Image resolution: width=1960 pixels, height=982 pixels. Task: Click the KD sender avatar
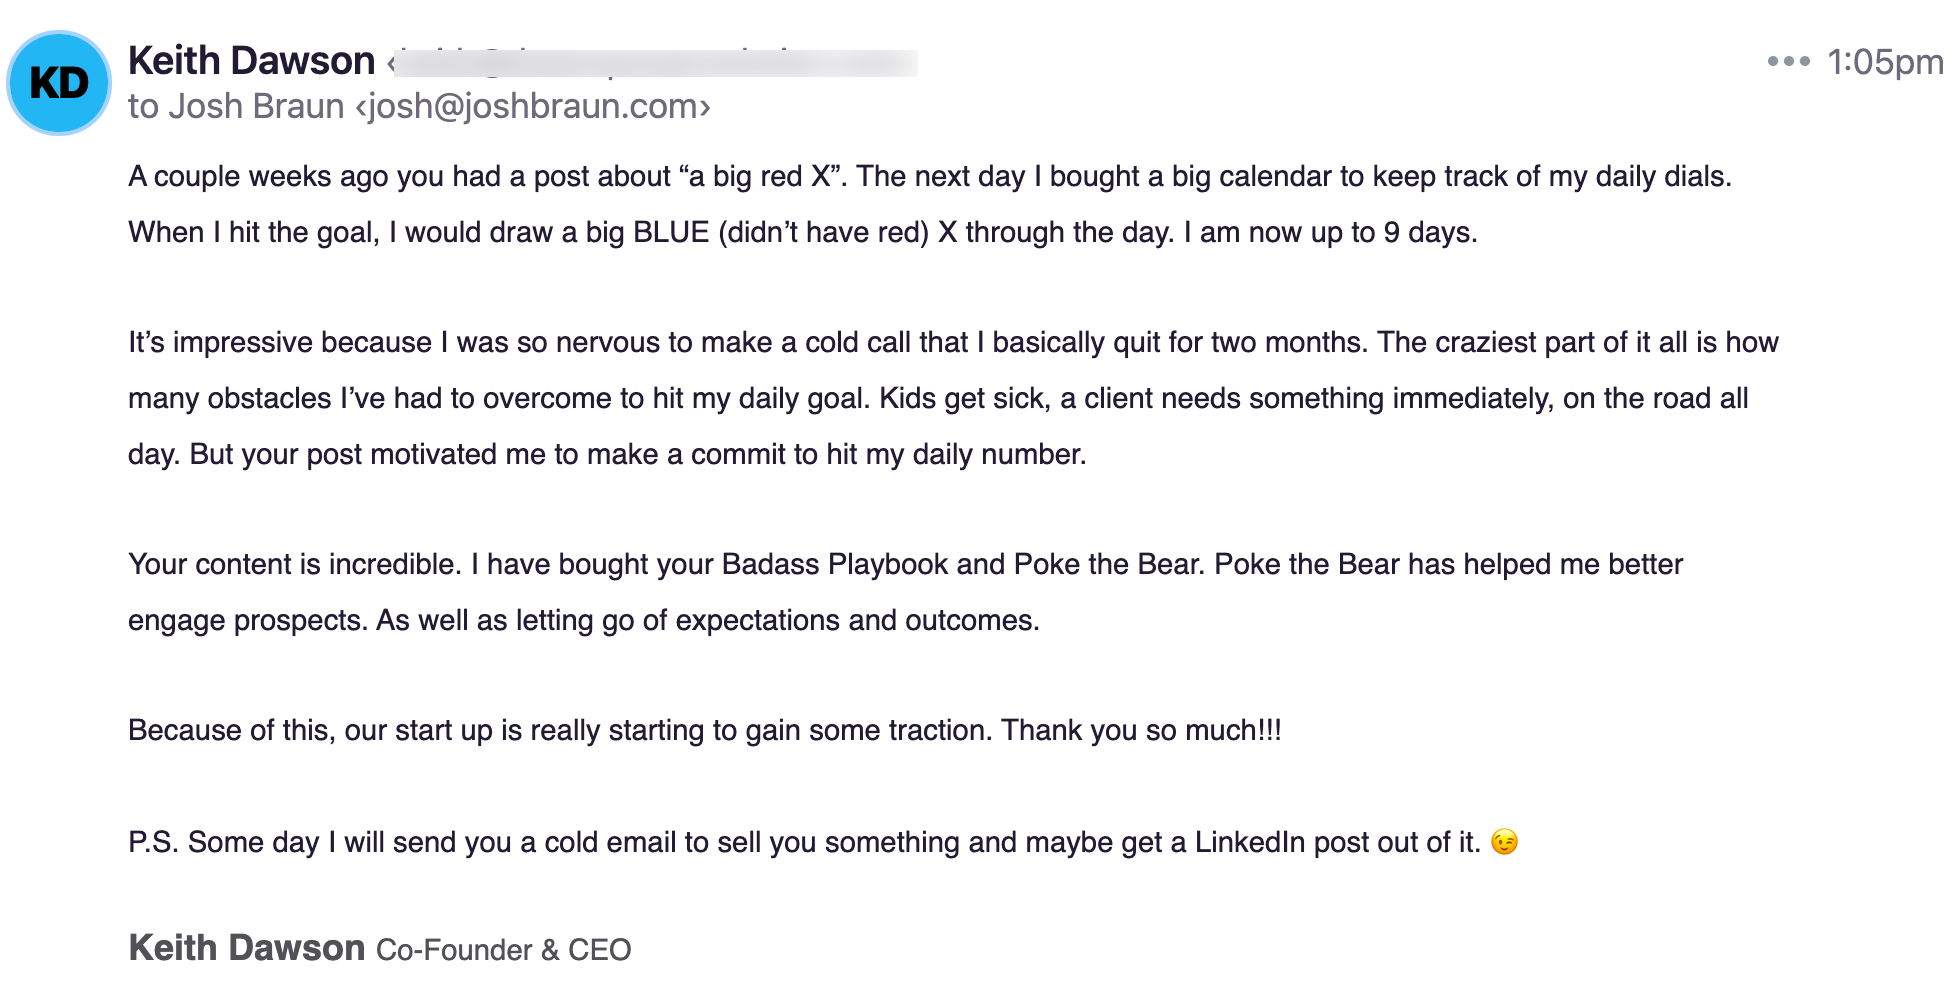(59, 83)
